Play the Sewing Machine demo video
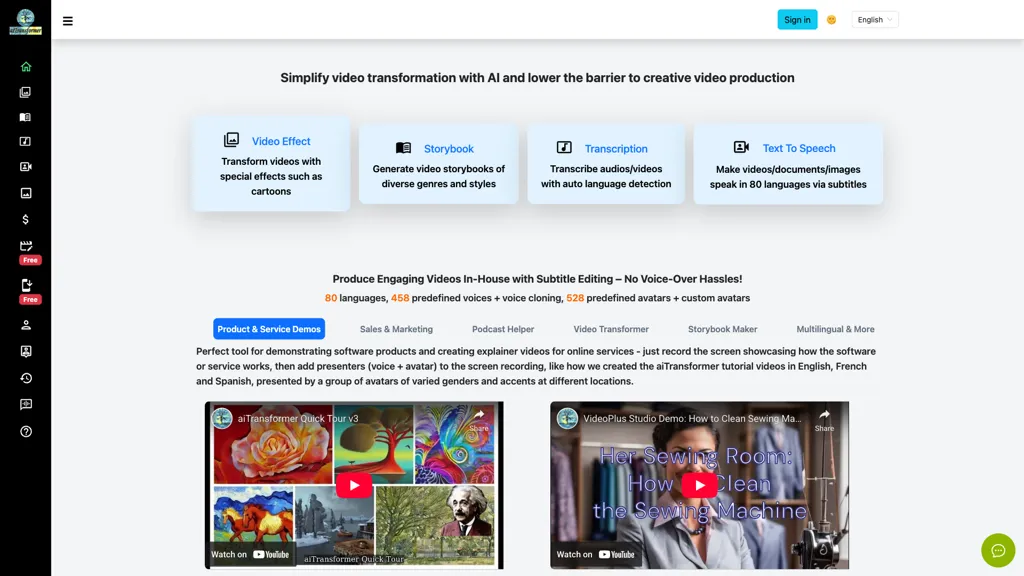Screen dimensions: 1024x576 [x=699, y=485]
